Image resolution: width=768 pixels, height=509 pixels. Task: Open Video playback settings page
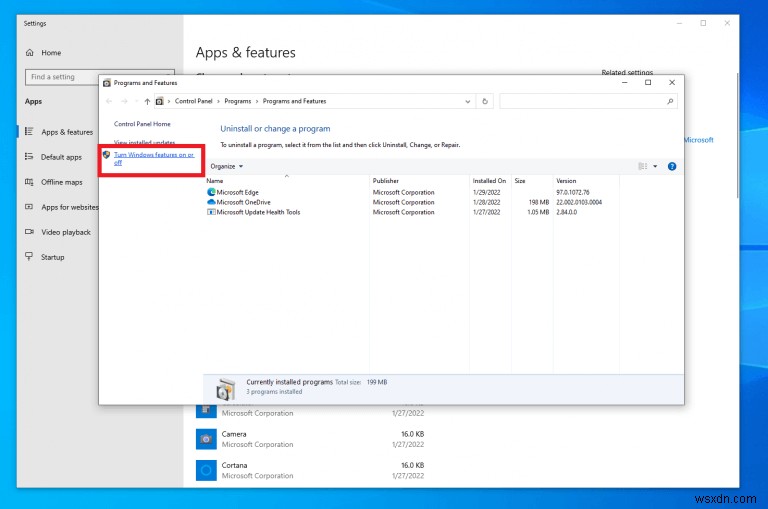click(x=66, y=232)
